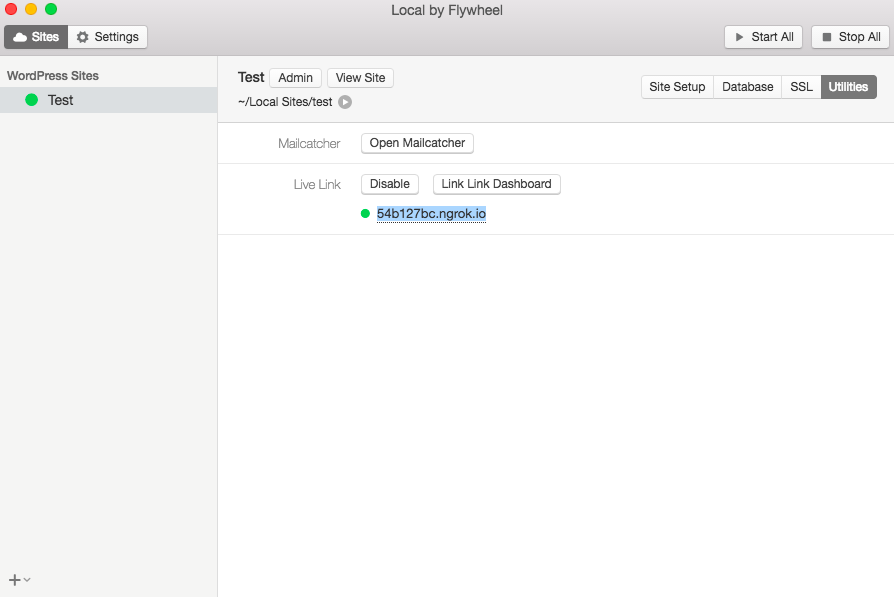
Task: Open the Settings view
Action: 108,37
